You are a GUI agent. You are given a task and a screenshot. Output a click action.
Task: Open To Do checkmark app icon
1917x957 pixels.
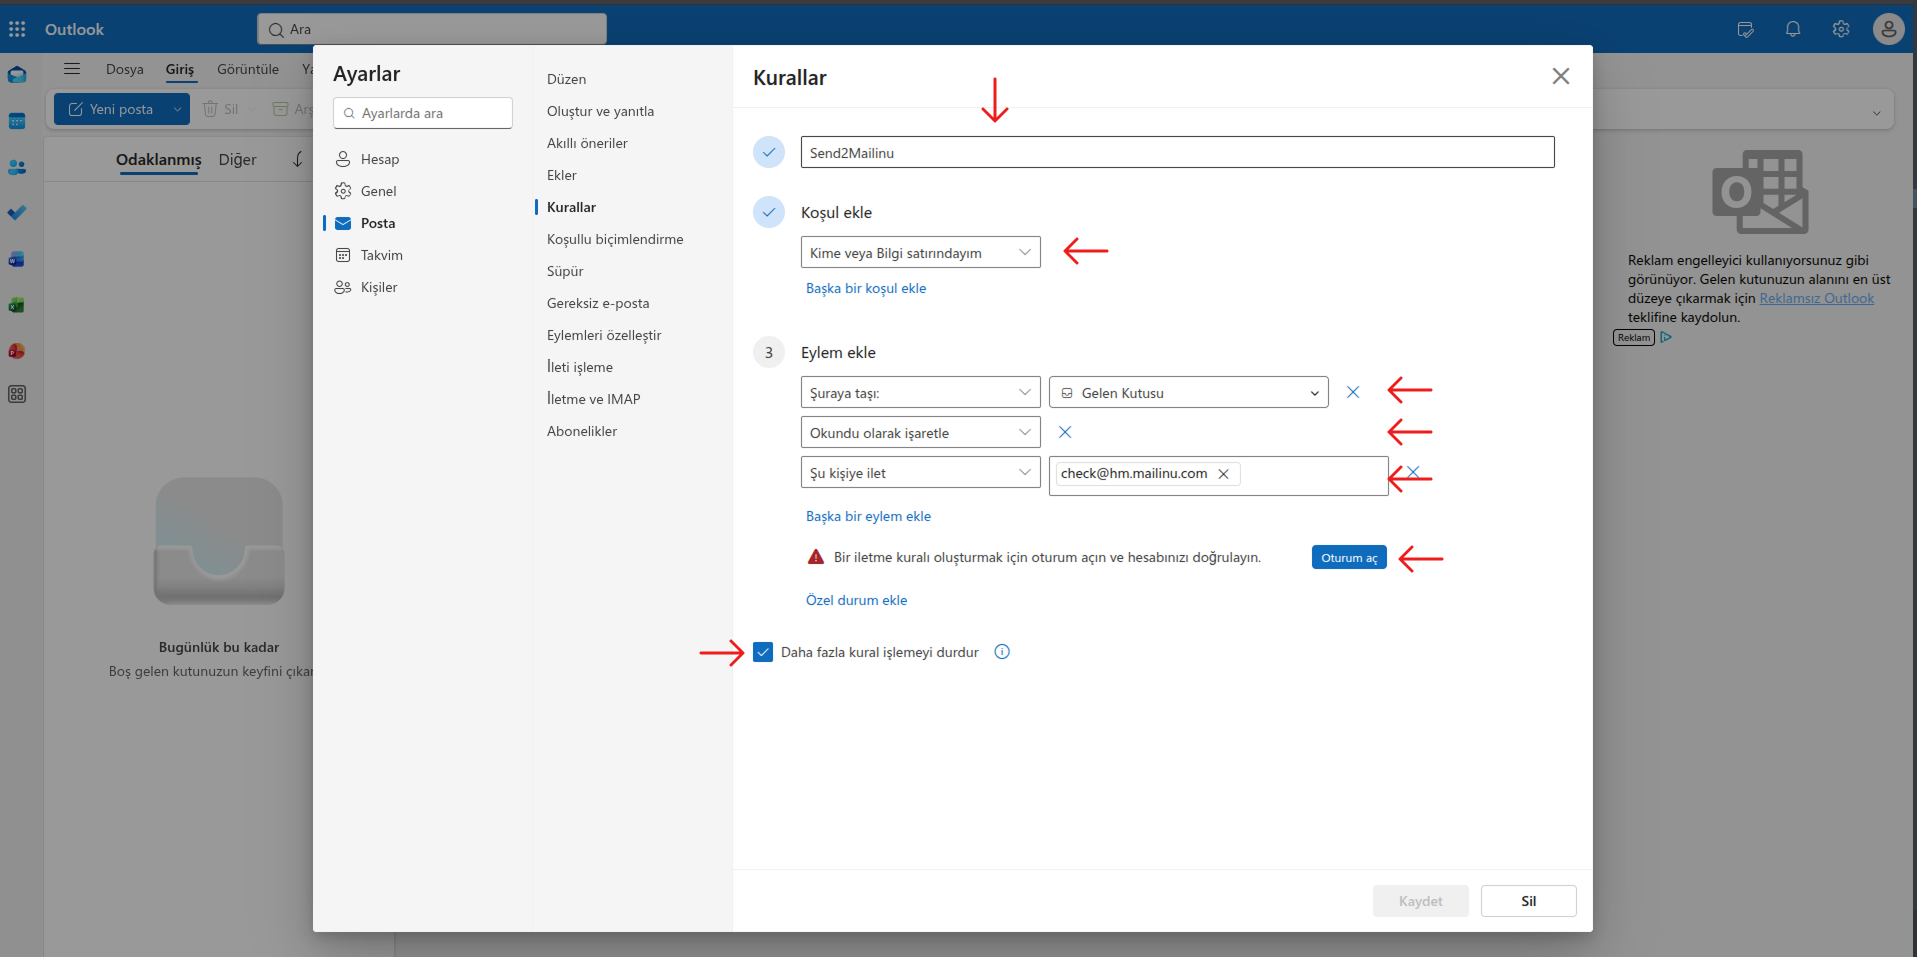coord(17,213)
